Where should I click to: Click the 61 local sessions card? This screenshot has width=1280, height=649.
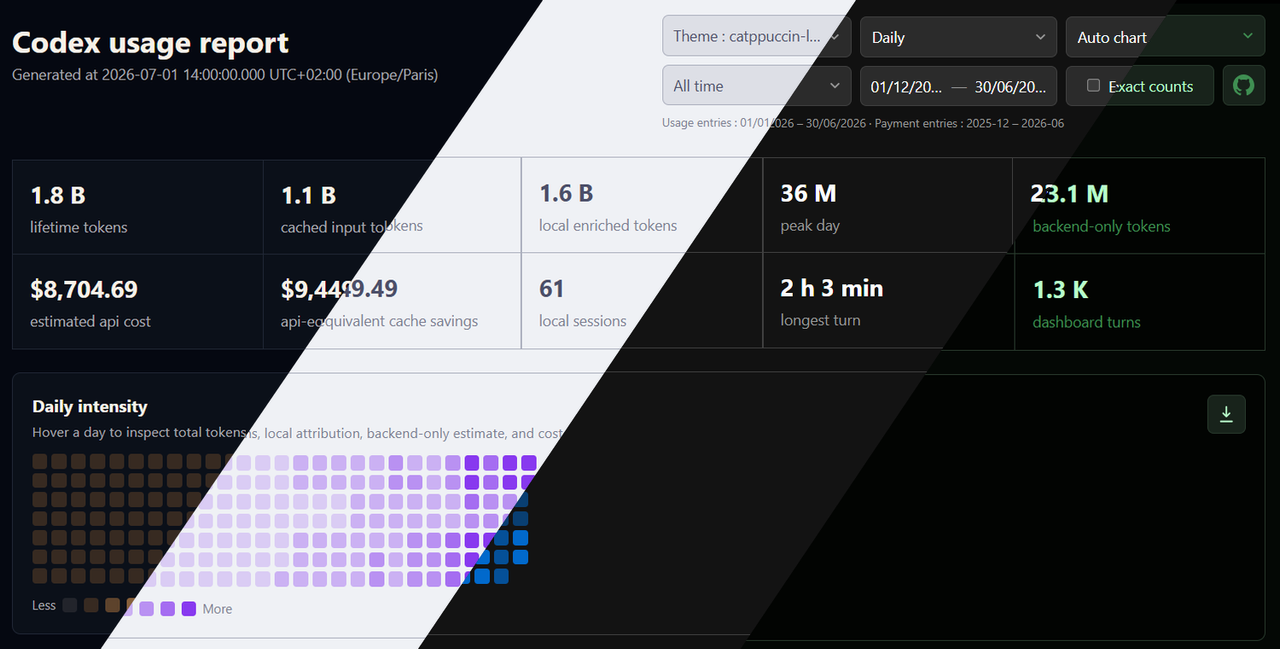pyautogui.click(x=642, y=301)
